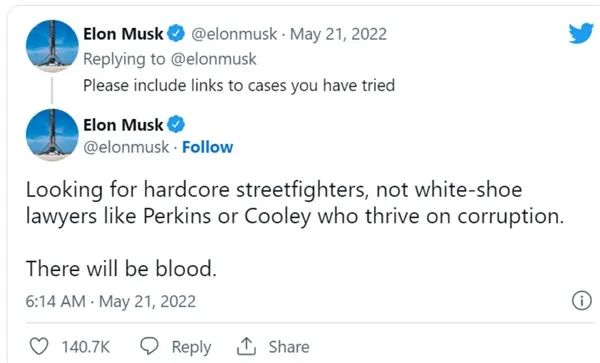Click Elon Musk name above Follow
This screenshot has width=600, height=363.
coord(123,125)
